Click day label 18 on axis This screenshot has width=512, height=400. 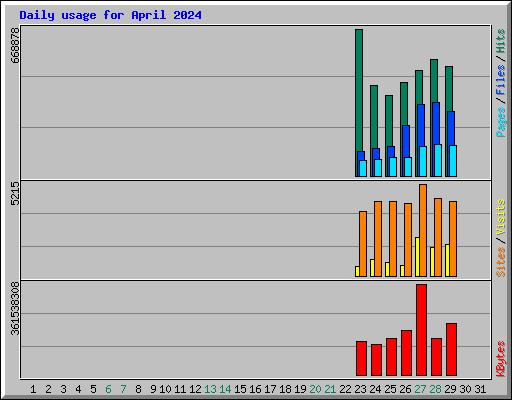285,389
